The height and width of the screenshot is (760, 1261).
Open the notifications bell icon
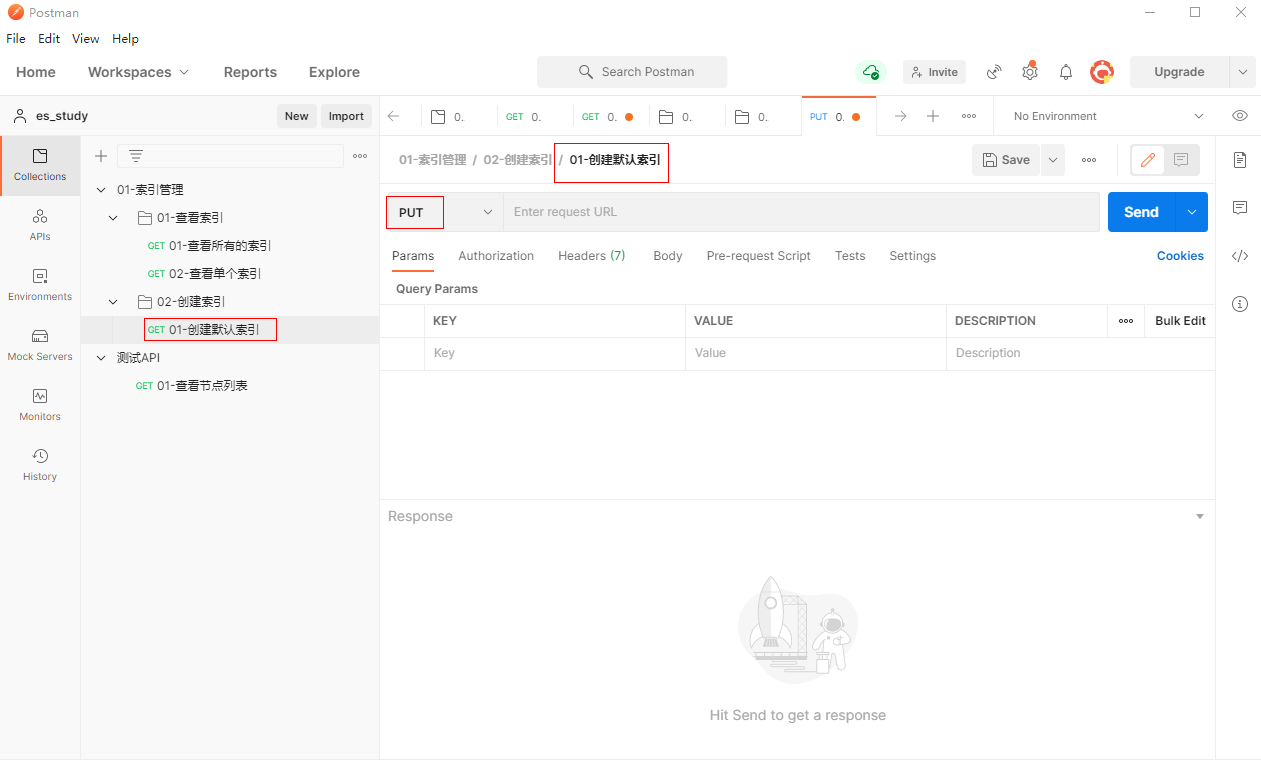[x=1066, y=72]
